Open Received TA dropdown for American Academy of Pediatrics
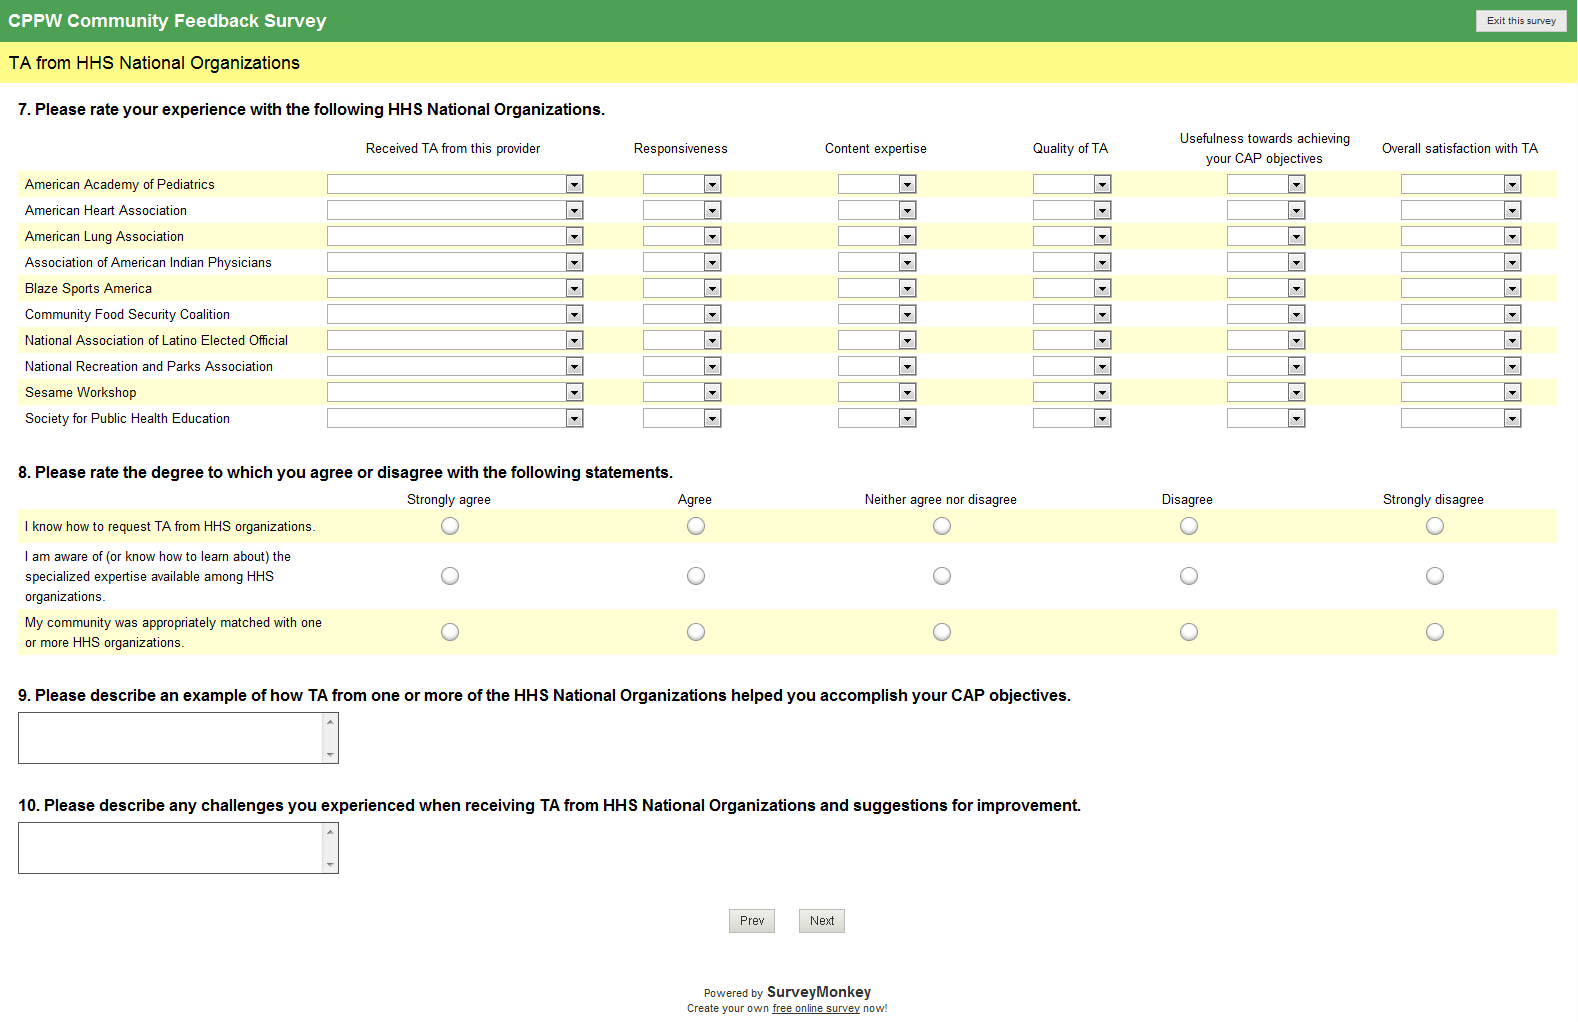 tap(455, 184)
